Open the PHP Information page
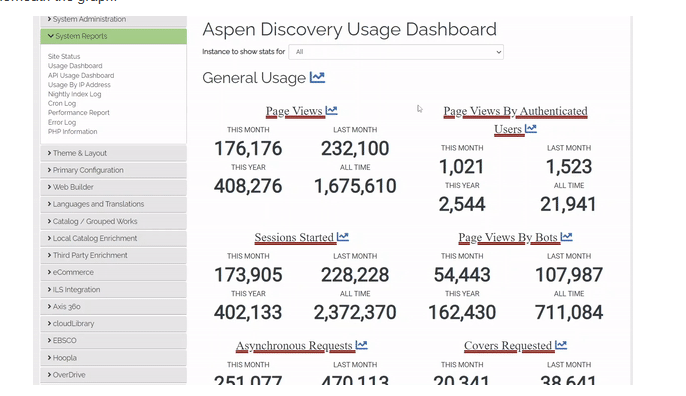Image resolution: width=686 pixels, height=396 pixels. (x=73, y=132)
